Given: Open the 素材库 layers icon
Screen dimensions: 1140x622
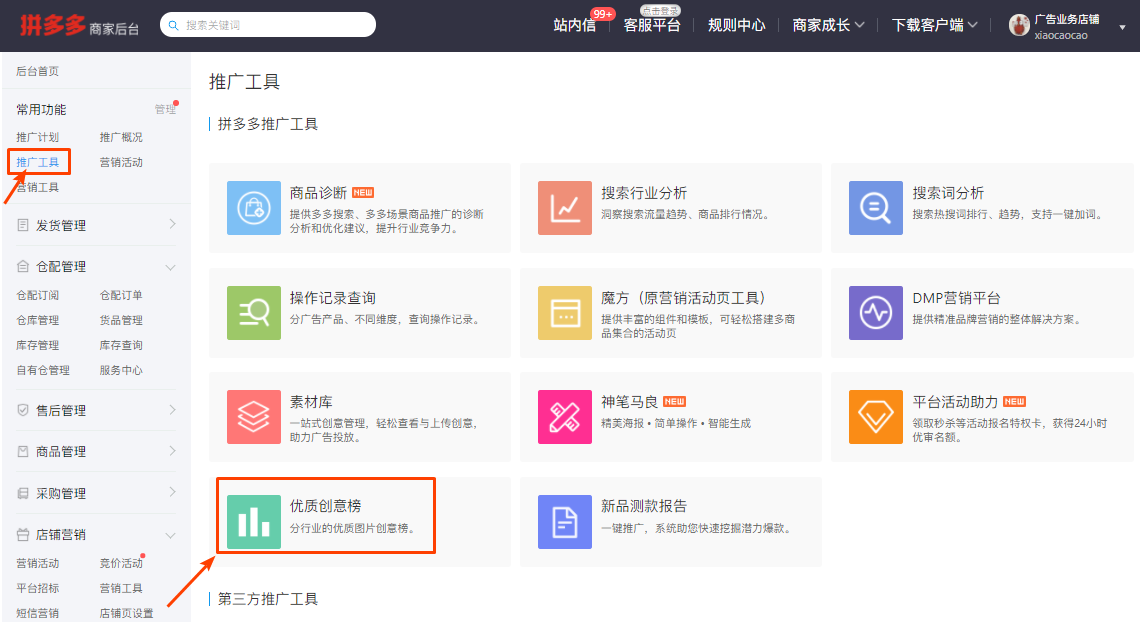Looking at the screenshot, I should point(254,416).
